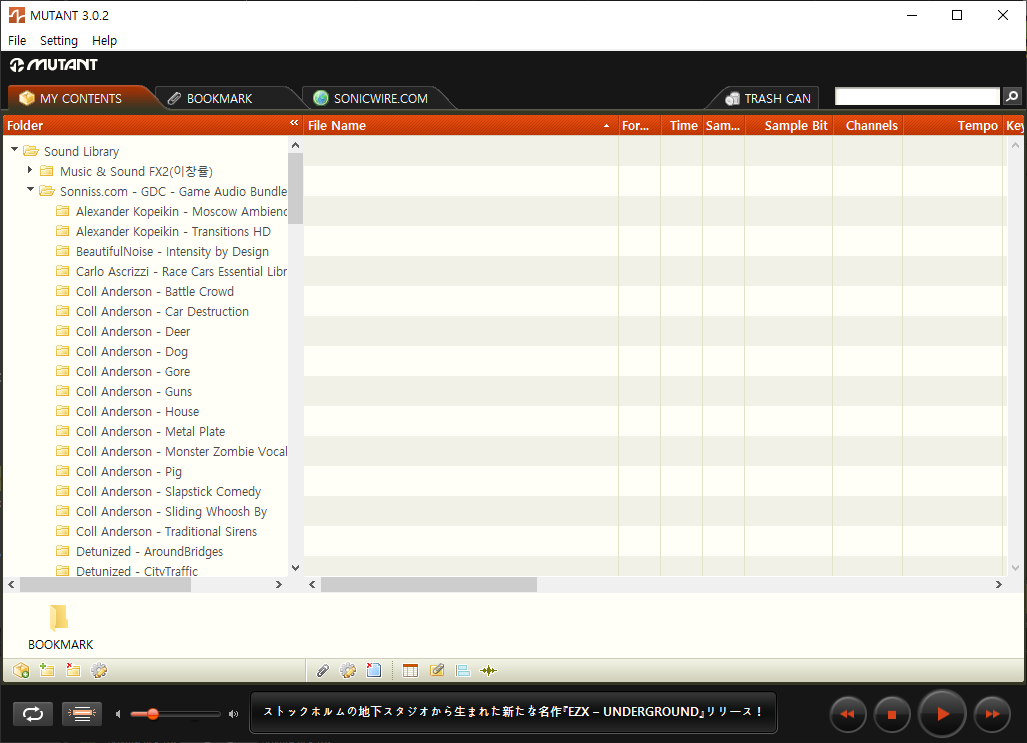Create a new folder with plus icon
The image size is (1027, 743).
[47, 670]
